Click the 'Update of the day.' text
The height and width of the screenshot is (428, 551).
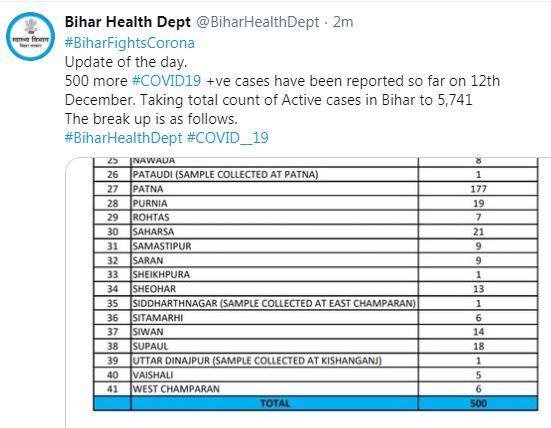click(x=126, y=62)
